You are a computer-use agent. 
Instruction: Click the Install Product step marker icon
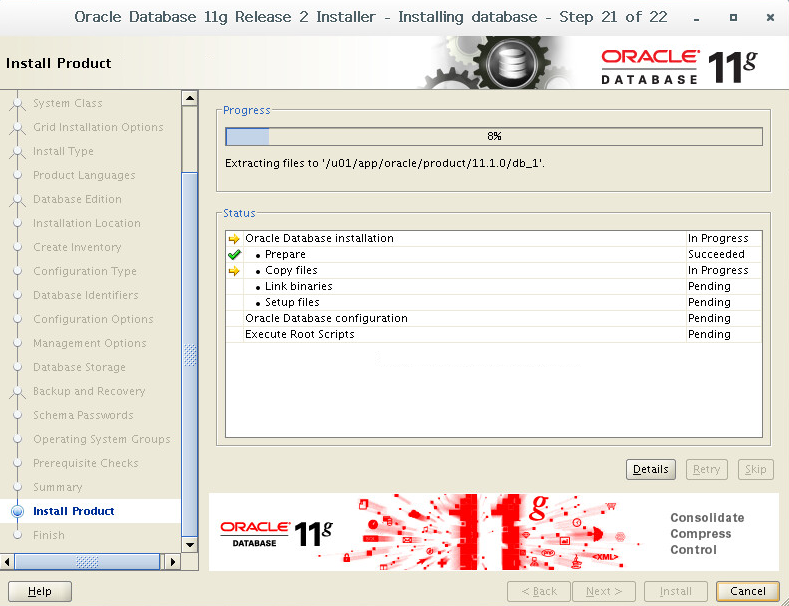tap(18, 511)
